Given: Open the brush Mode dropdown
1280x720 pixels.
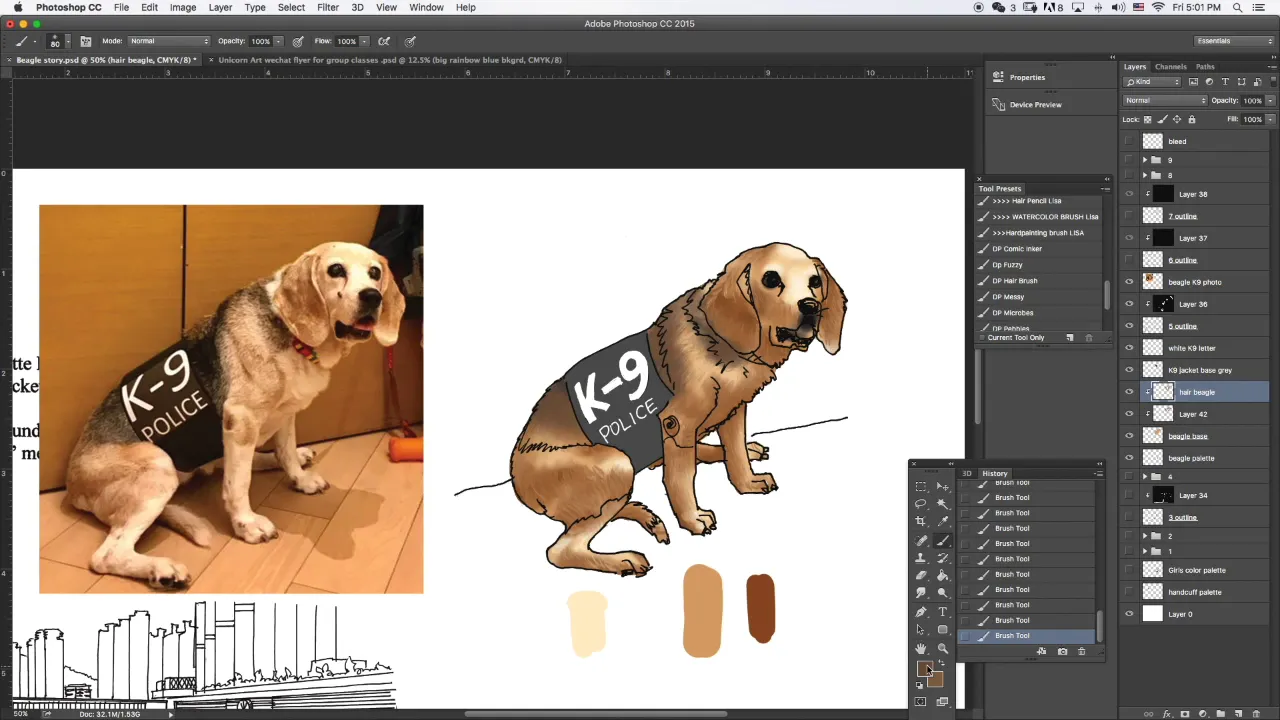Looking at the screenshot, I should pos(169,41).
